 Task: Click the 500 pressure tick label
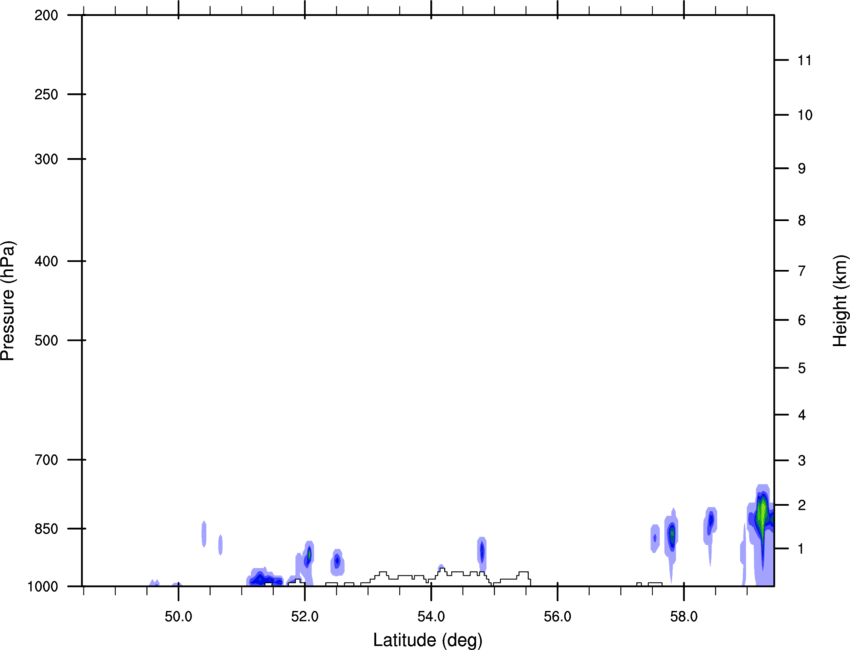click(46, 340)
